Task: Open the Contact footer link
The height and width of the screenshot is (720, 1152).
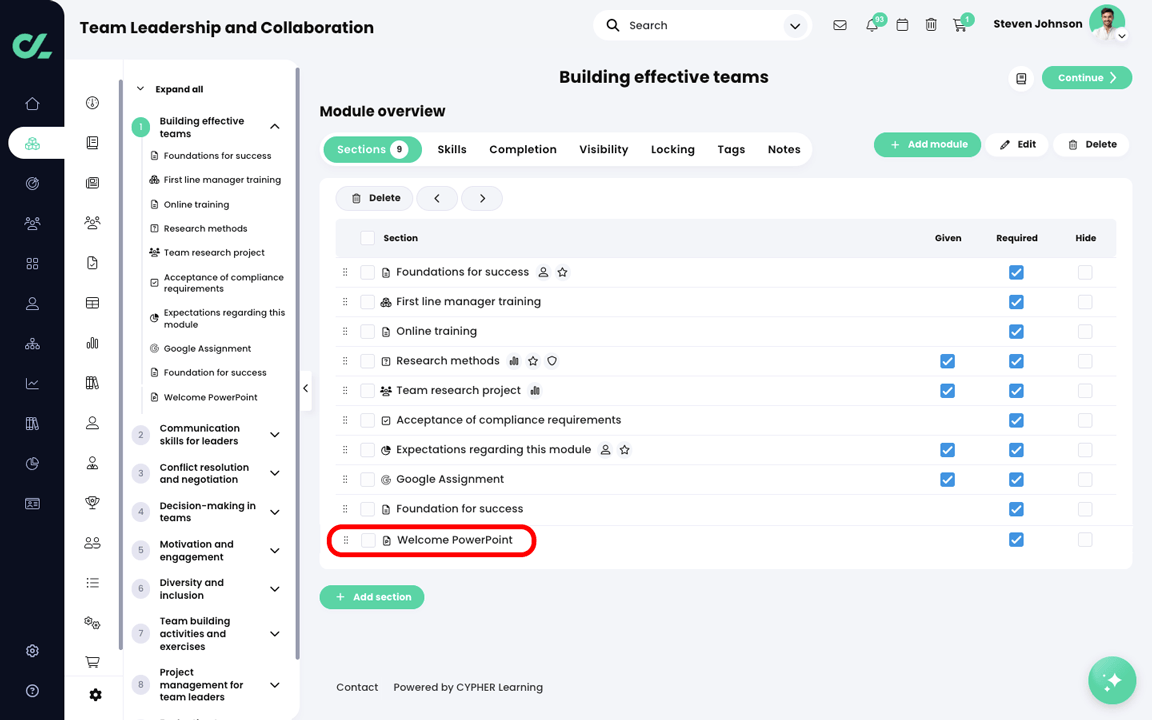Action: 357,688
